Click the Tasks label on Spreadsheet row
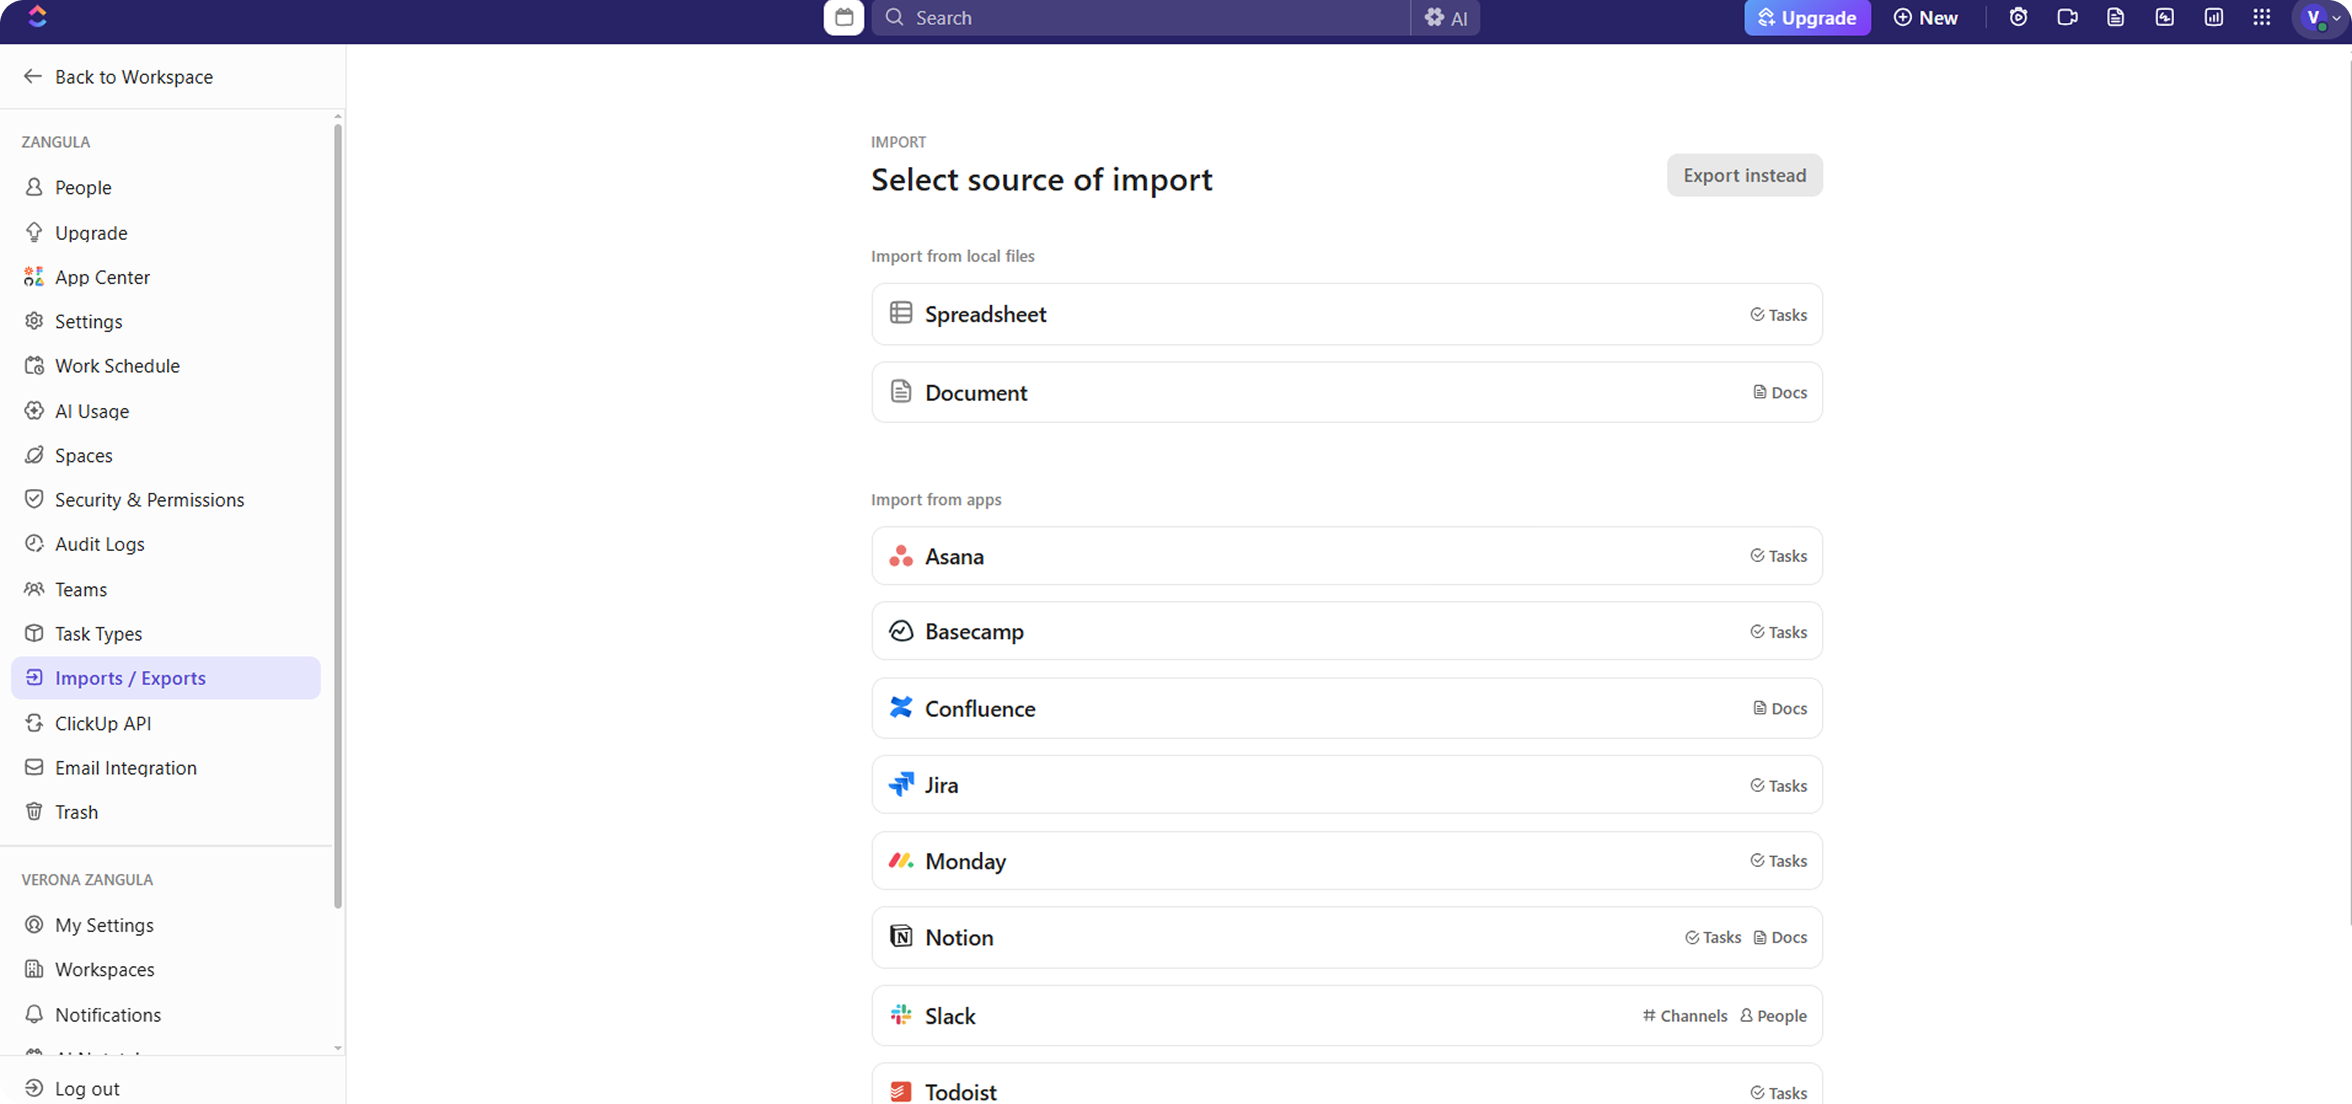 (x=1778, y=315)
